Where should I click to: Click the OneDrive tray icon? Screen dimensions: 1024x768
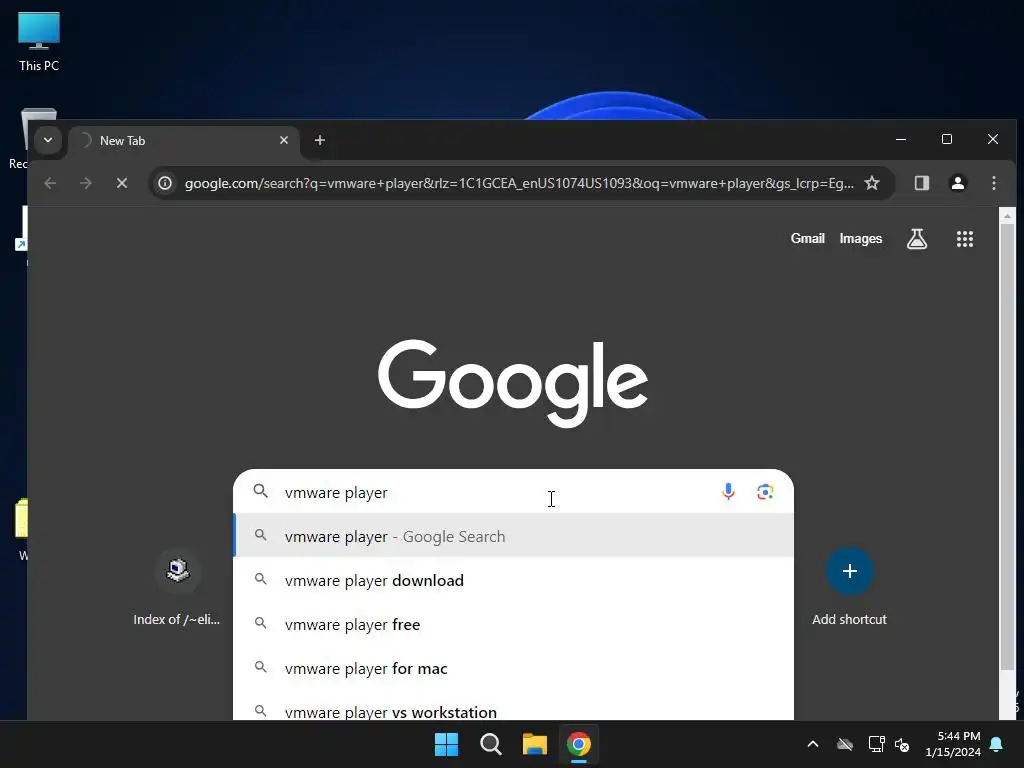click(844, 744)
